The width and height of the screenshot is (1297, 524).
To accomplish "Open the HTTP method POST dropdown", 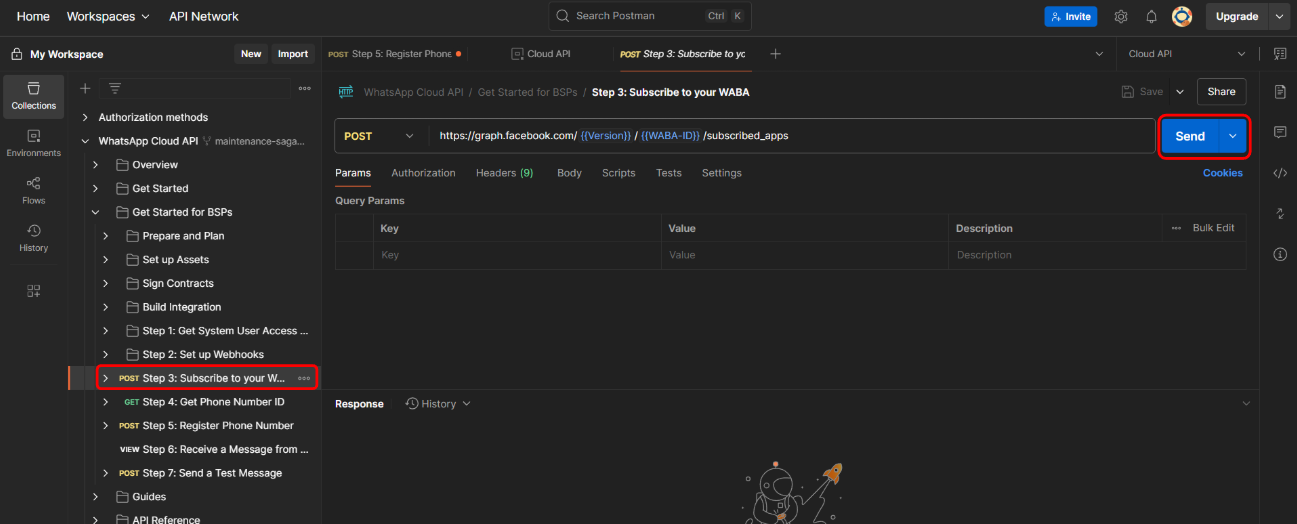I will tap(378, 136).
